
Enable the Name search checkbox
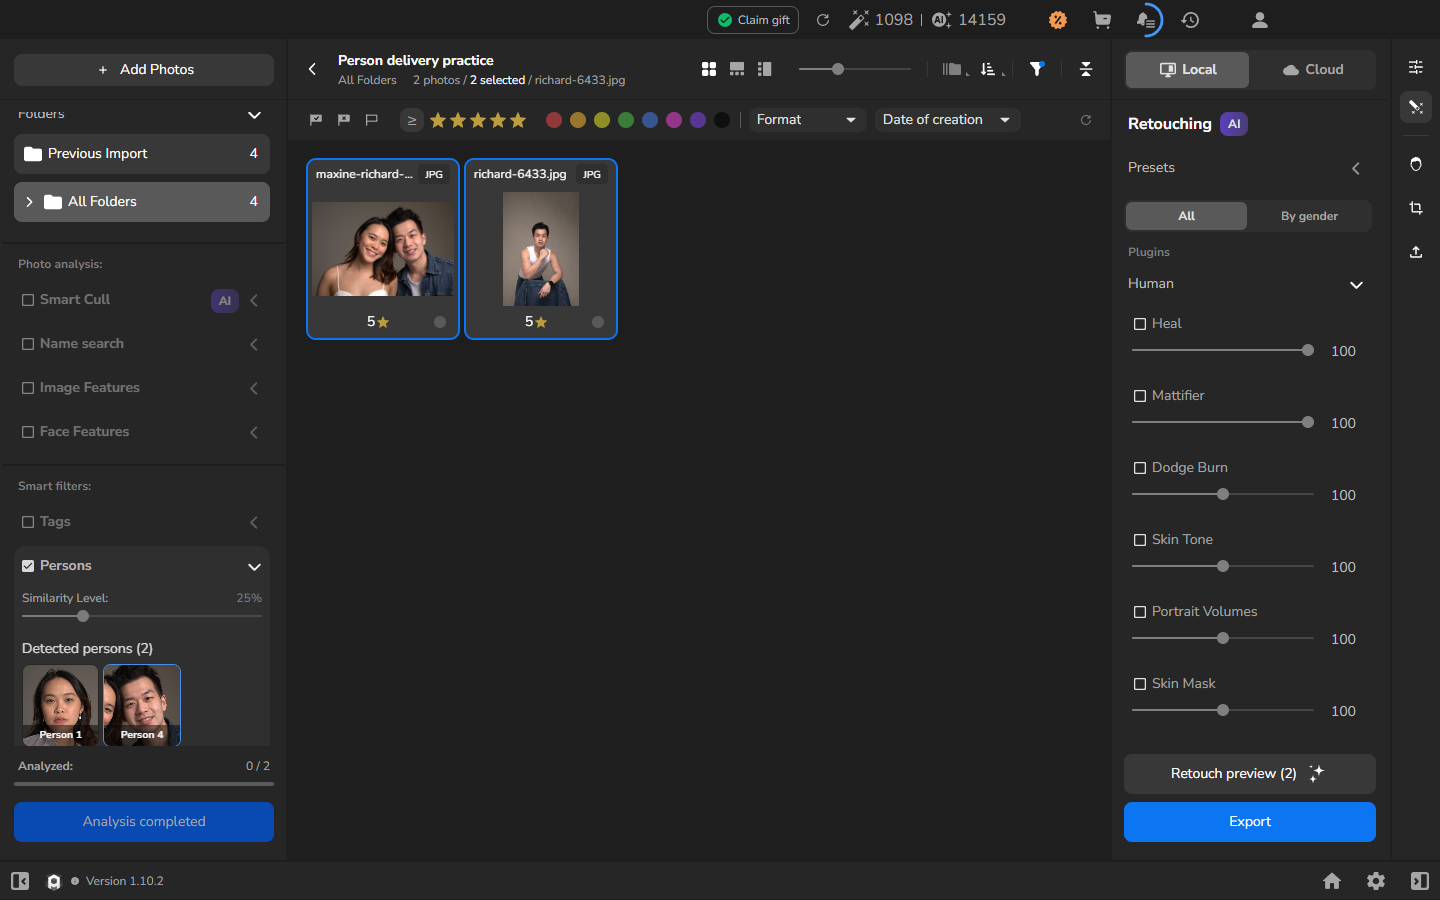[28, 344]
